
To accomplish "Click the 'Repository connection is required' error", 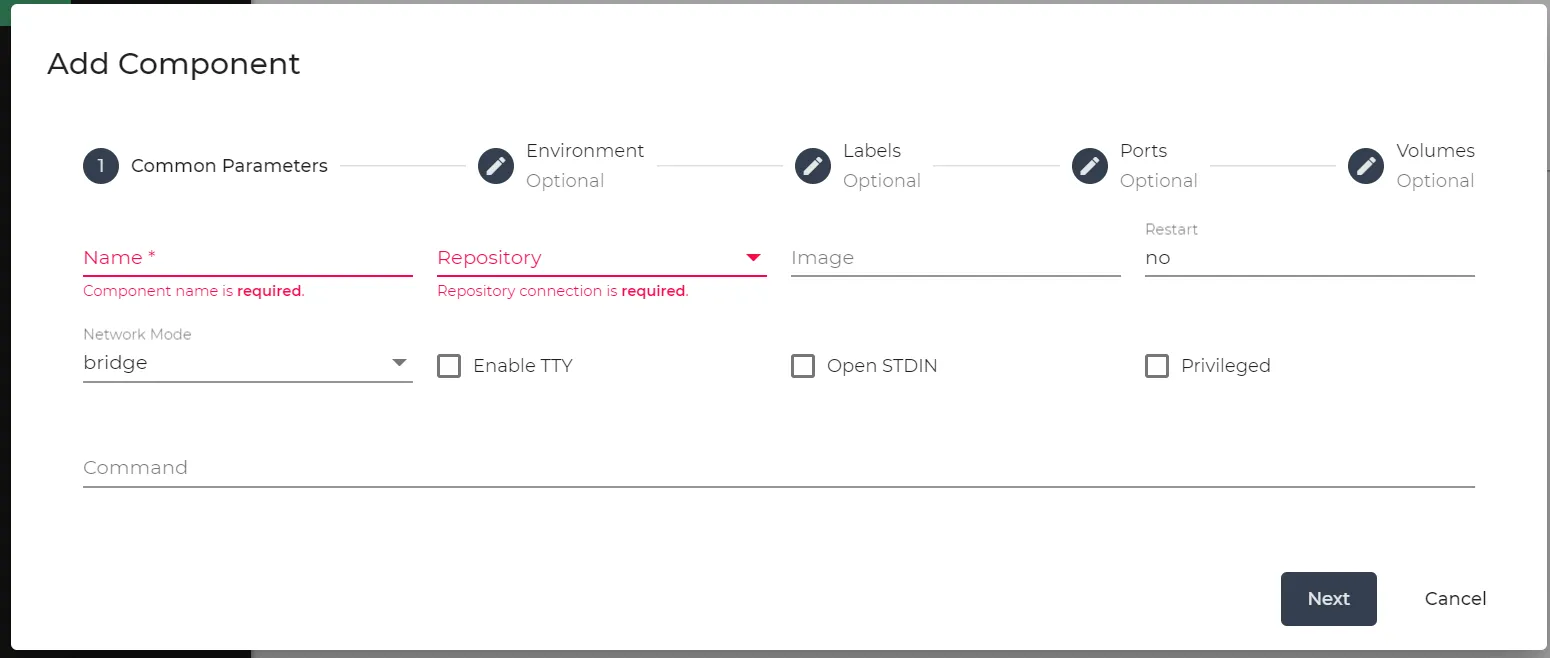I will (563, 292).
